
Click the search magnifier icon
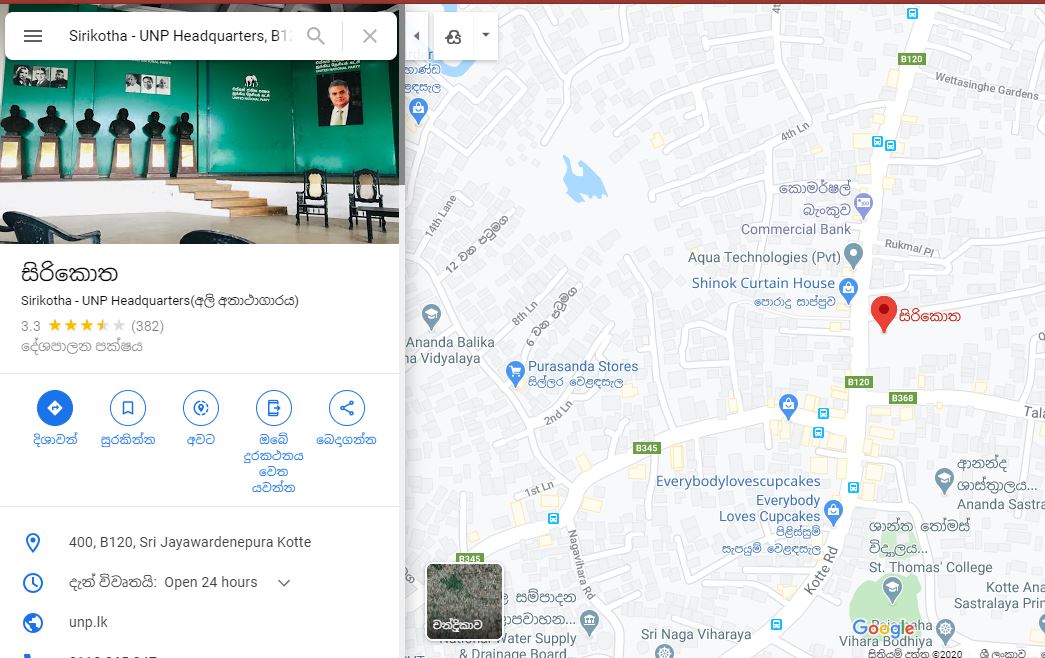(316, 36)
